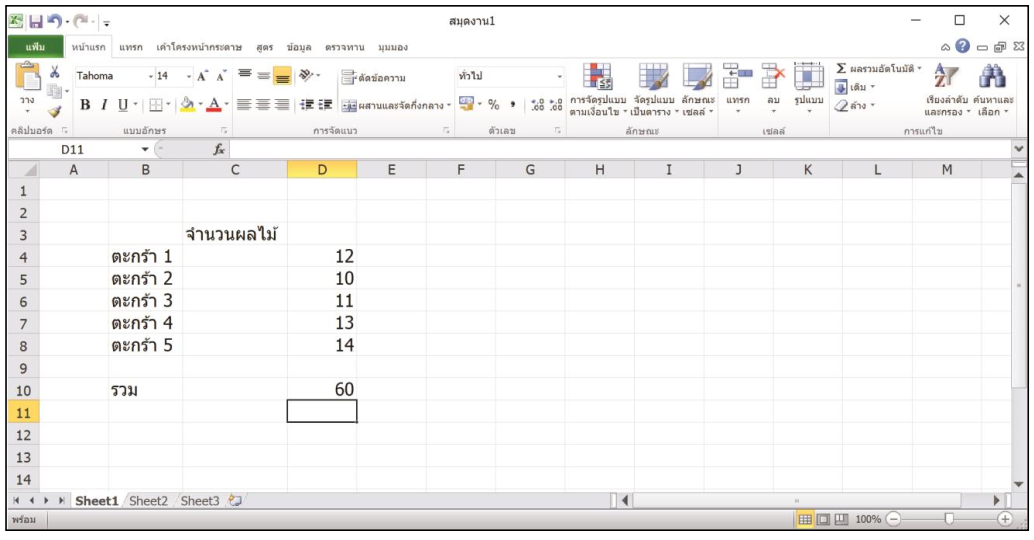
Task: Select cell D10 containing 60
Action: 321,389
